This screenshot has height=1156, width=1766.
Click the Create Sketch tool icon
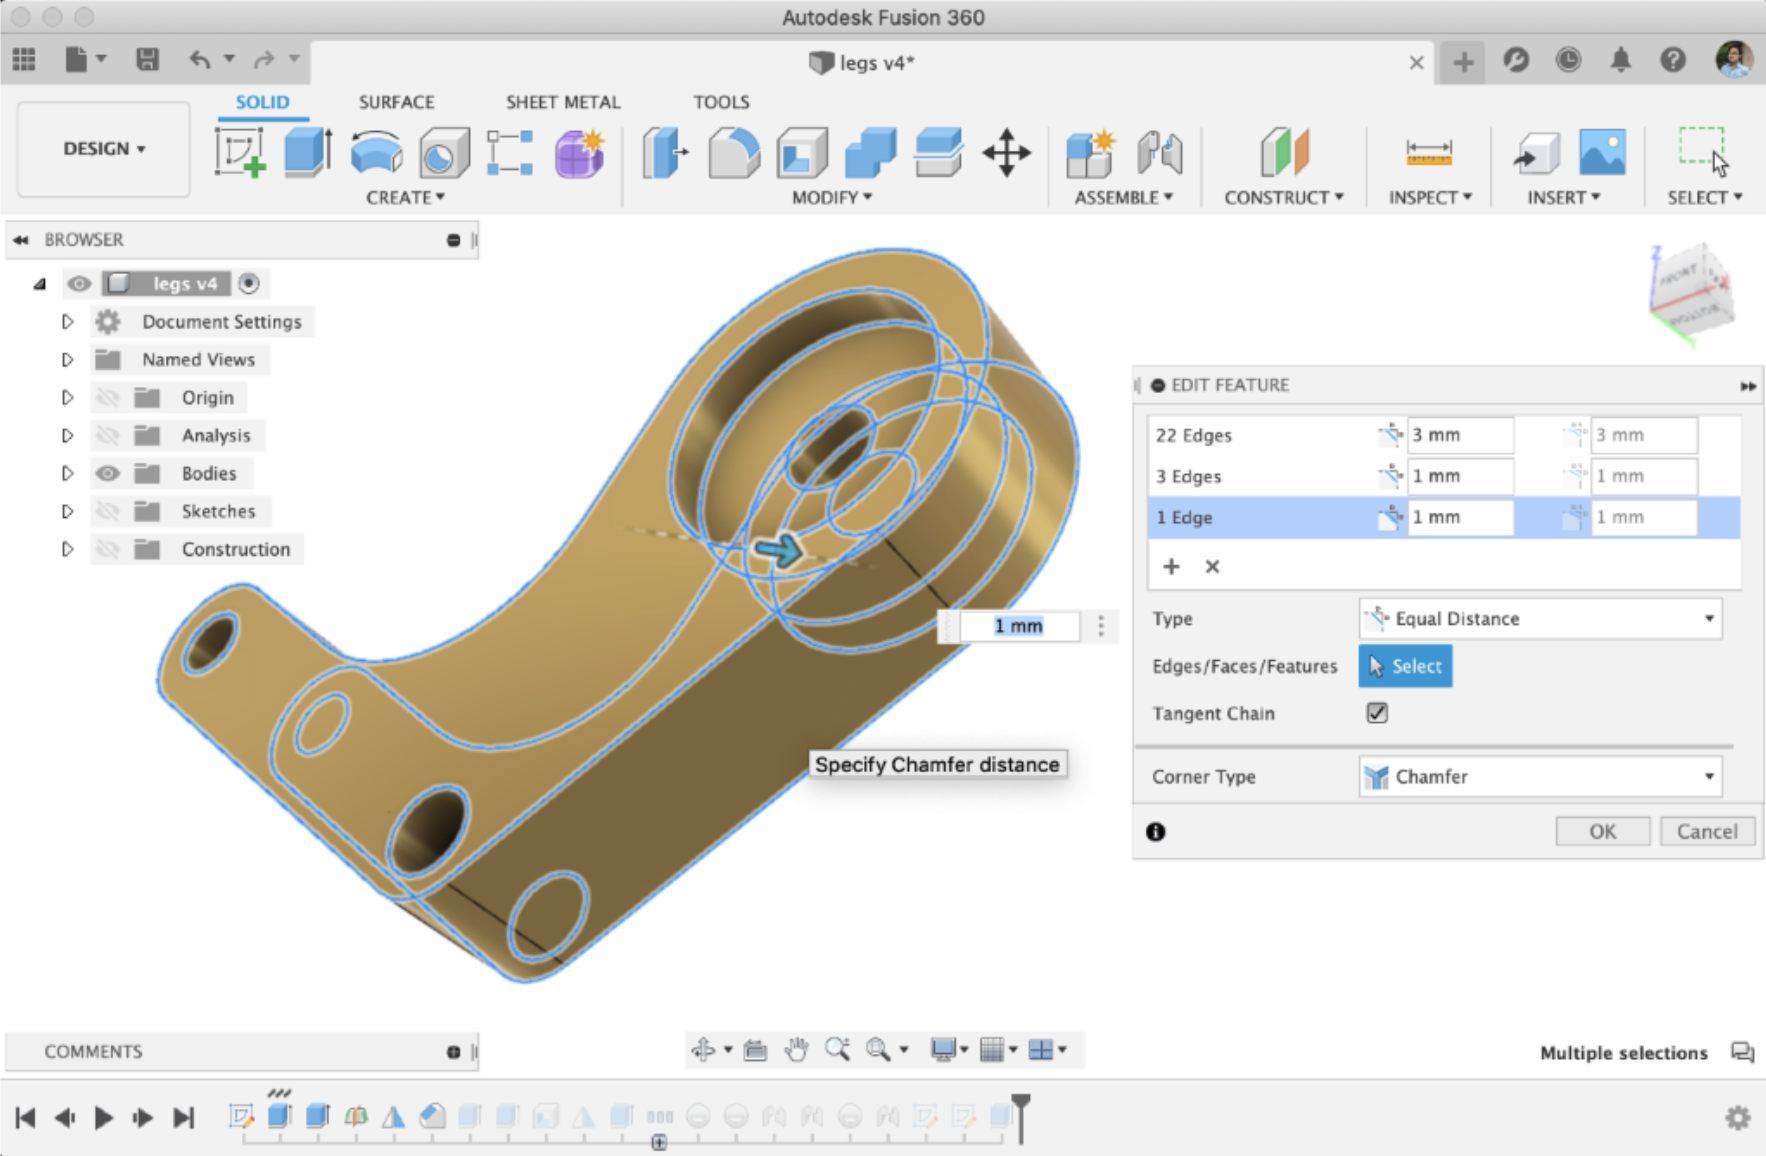pyautogui.click(x=240, y=153)
